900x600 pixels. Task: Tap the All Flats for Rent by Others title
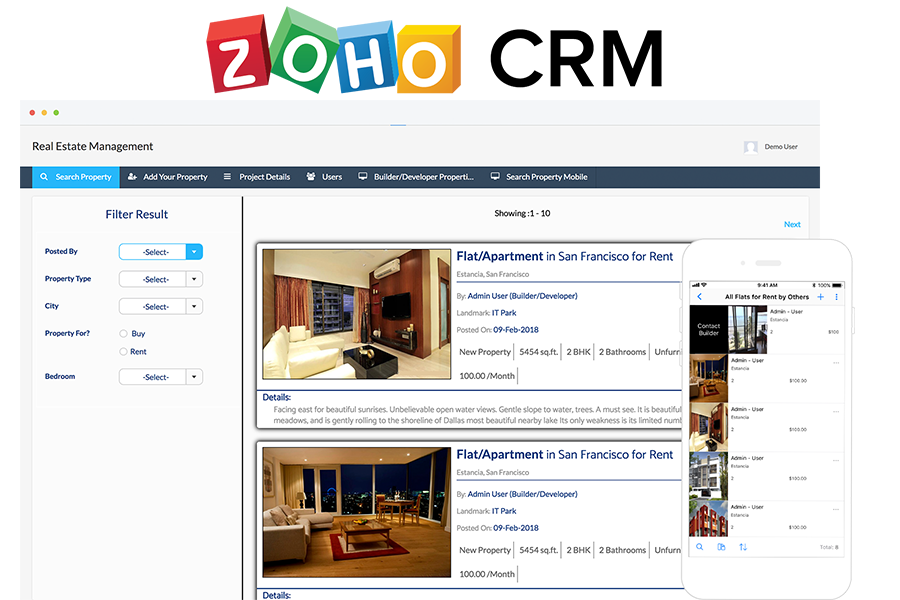(767, 297)
